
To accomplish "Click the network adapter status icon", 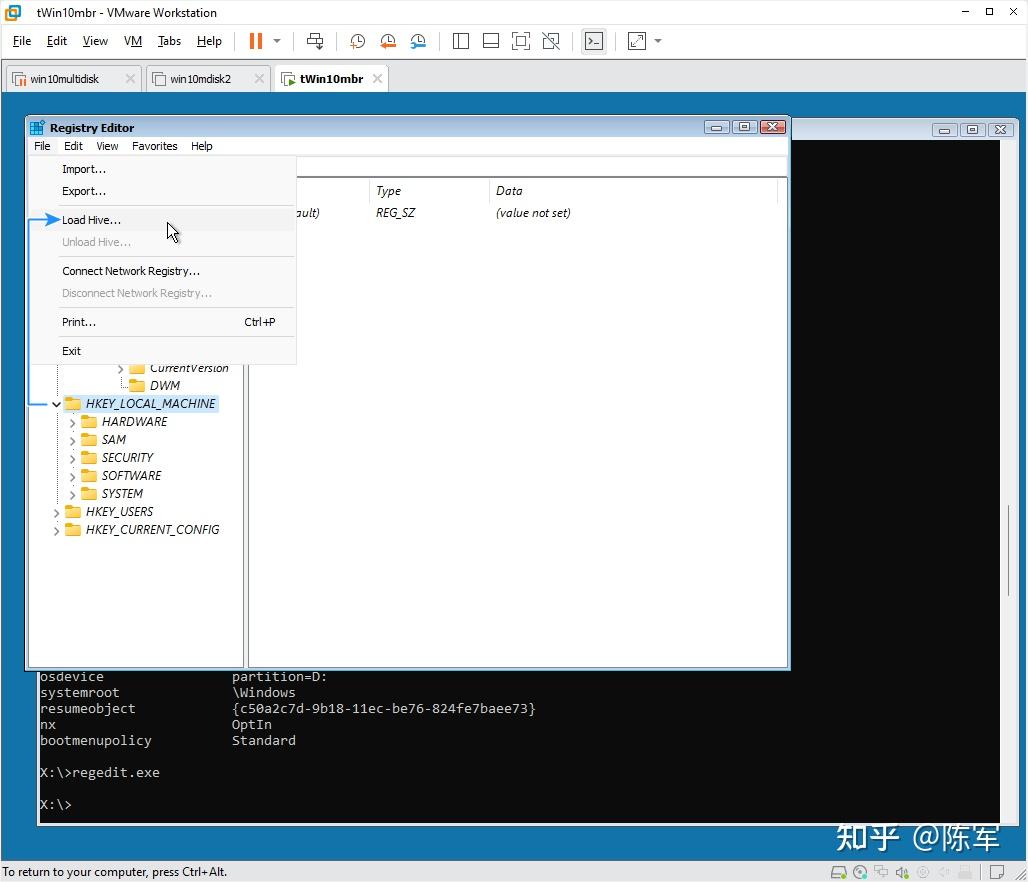I will [882, 872].
